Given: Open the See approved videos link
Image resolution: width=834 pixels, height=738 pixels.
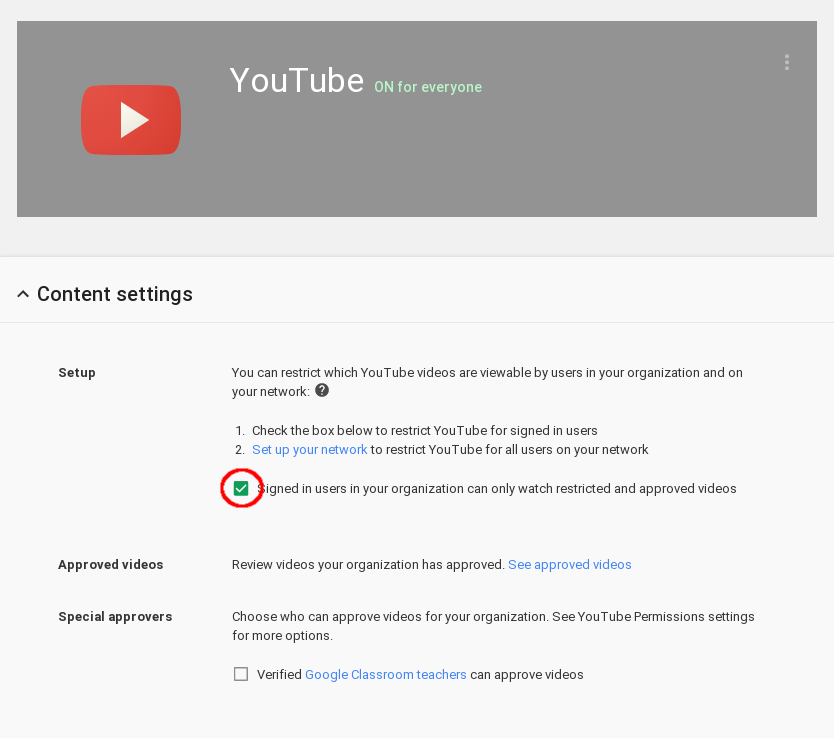Looking at the screenshot, I should pos(570,565).
